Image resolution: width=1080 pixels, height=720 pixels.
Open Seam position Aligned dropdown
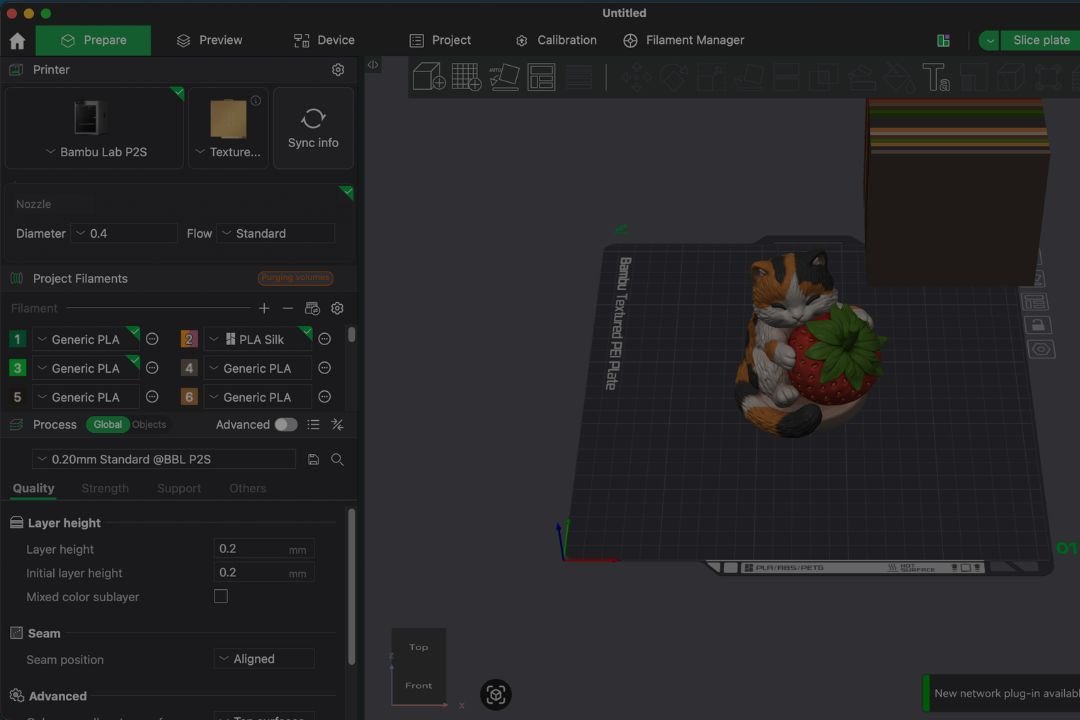(264, 659)
